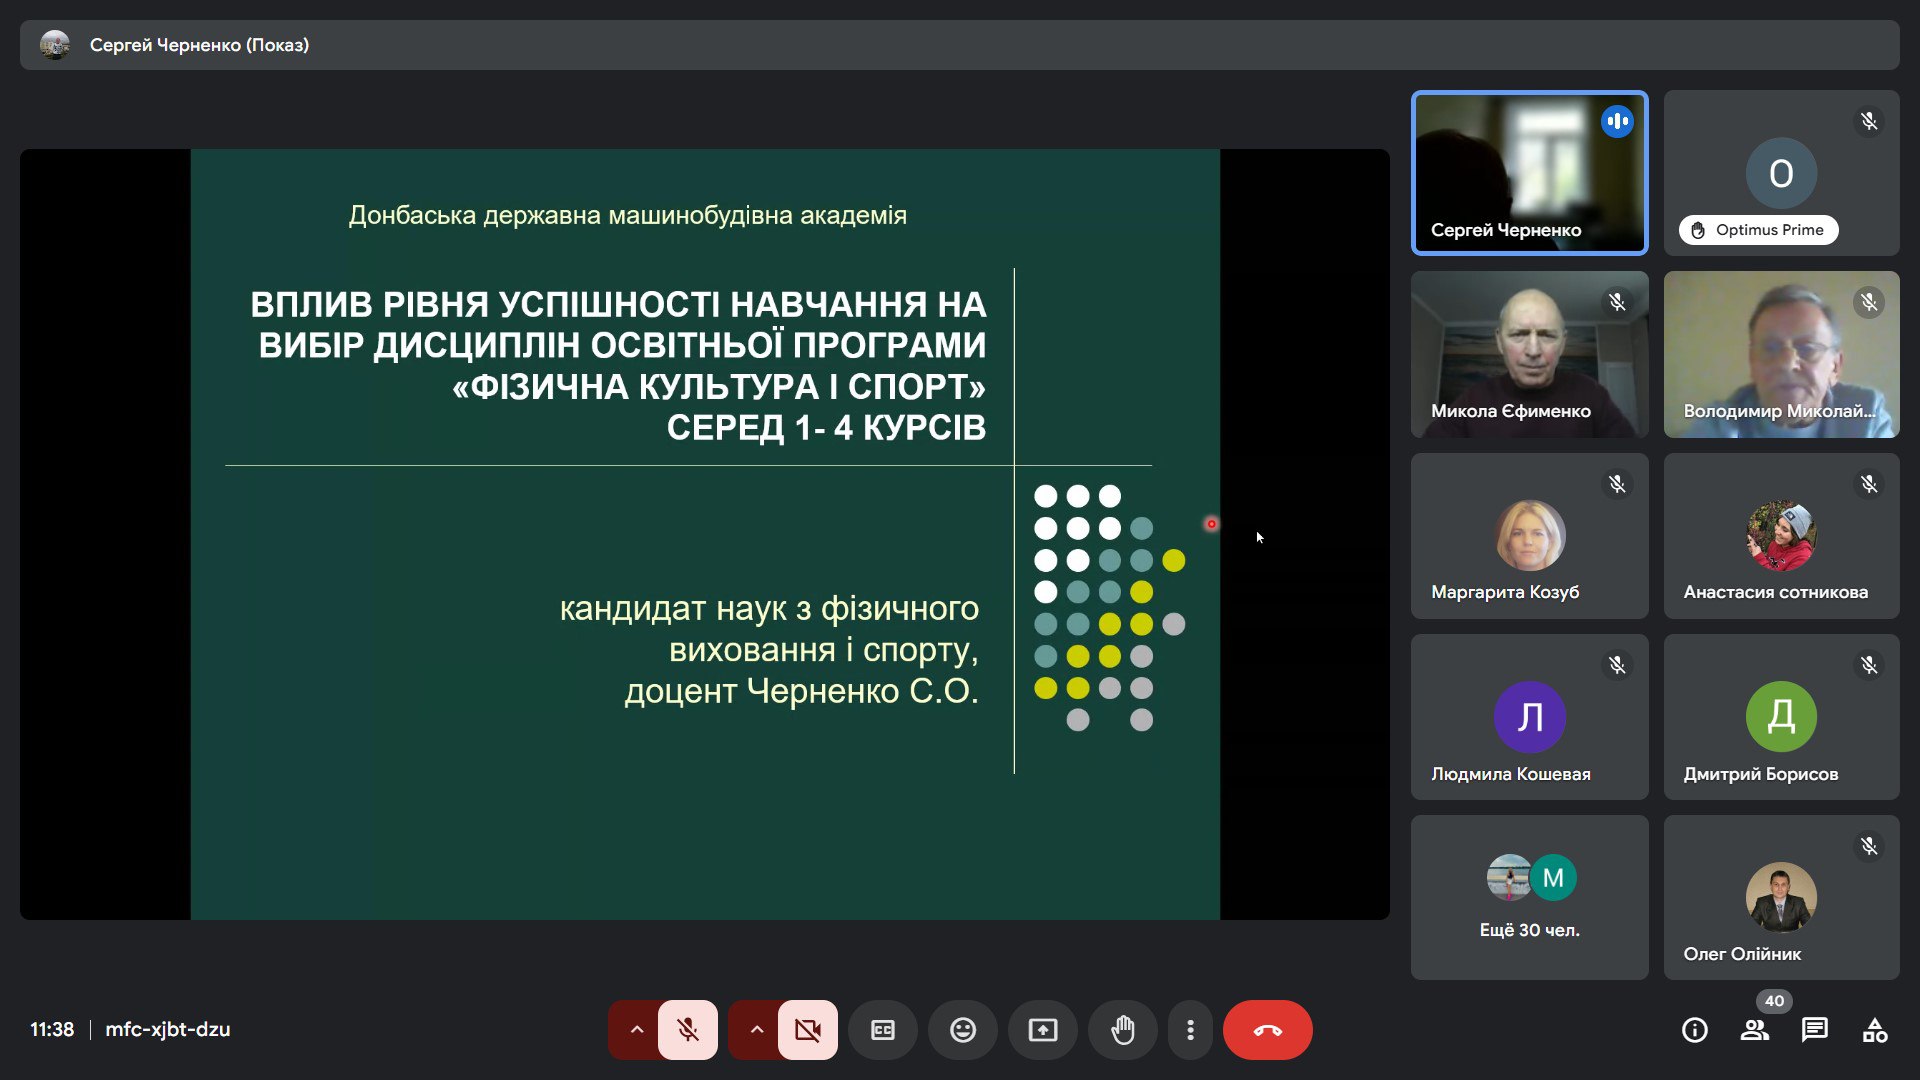The height and width of the screenshot is (1080, 1920).
Task: Click muted mic icon on Дмитрий Борисов tile
Action: (x=1868, y=666)
